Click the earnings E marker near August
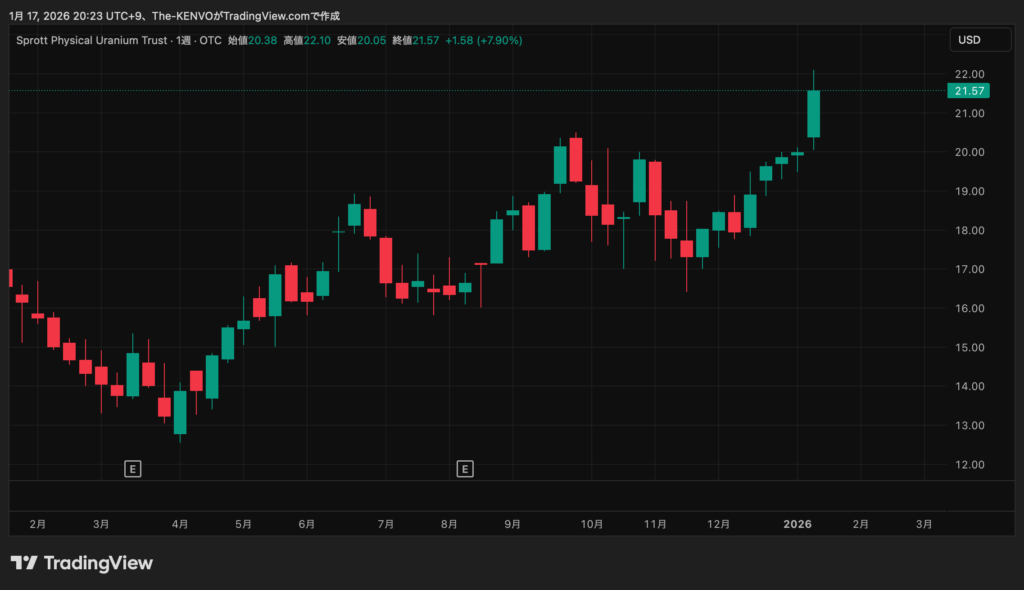The height and width of the screenshot is (590, 1024). (x=464, y=468)
